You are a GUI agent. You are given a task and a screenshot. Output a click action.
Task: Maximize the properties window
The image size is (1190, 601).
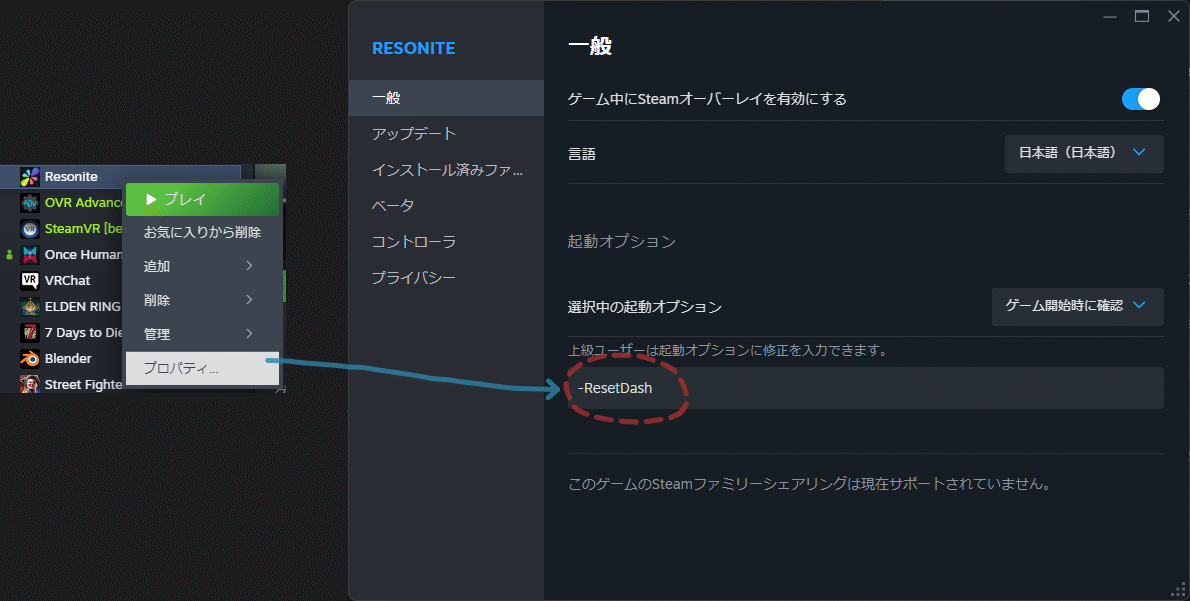pyautogui.click(x=1141, y=17)
